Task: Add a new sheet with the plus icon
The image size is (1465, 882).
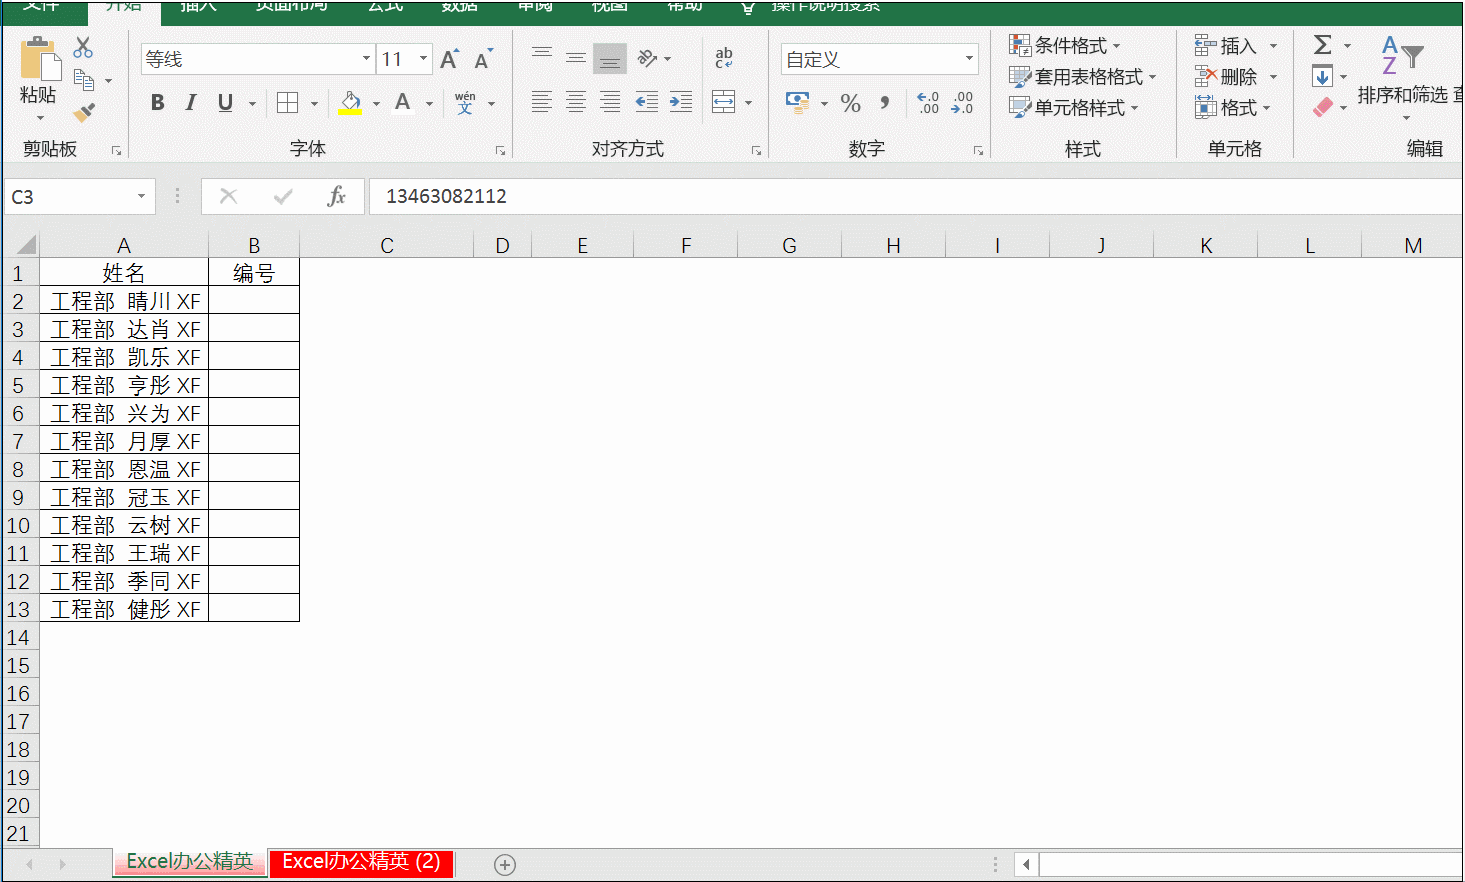Action: [505, 865]
